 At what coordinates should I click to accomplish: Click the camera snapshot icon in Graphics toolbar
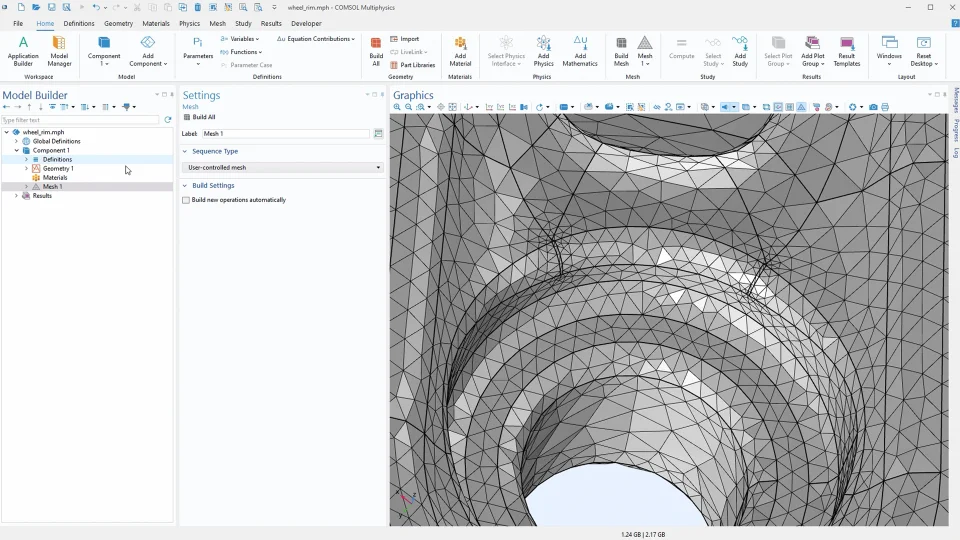873,107
